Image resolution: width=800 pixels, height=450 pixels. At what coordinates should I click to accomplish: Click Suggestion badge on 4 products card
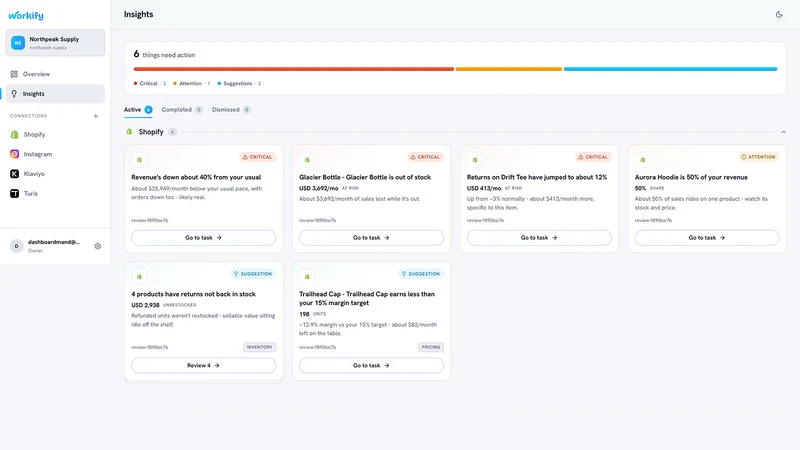point(253,274)
